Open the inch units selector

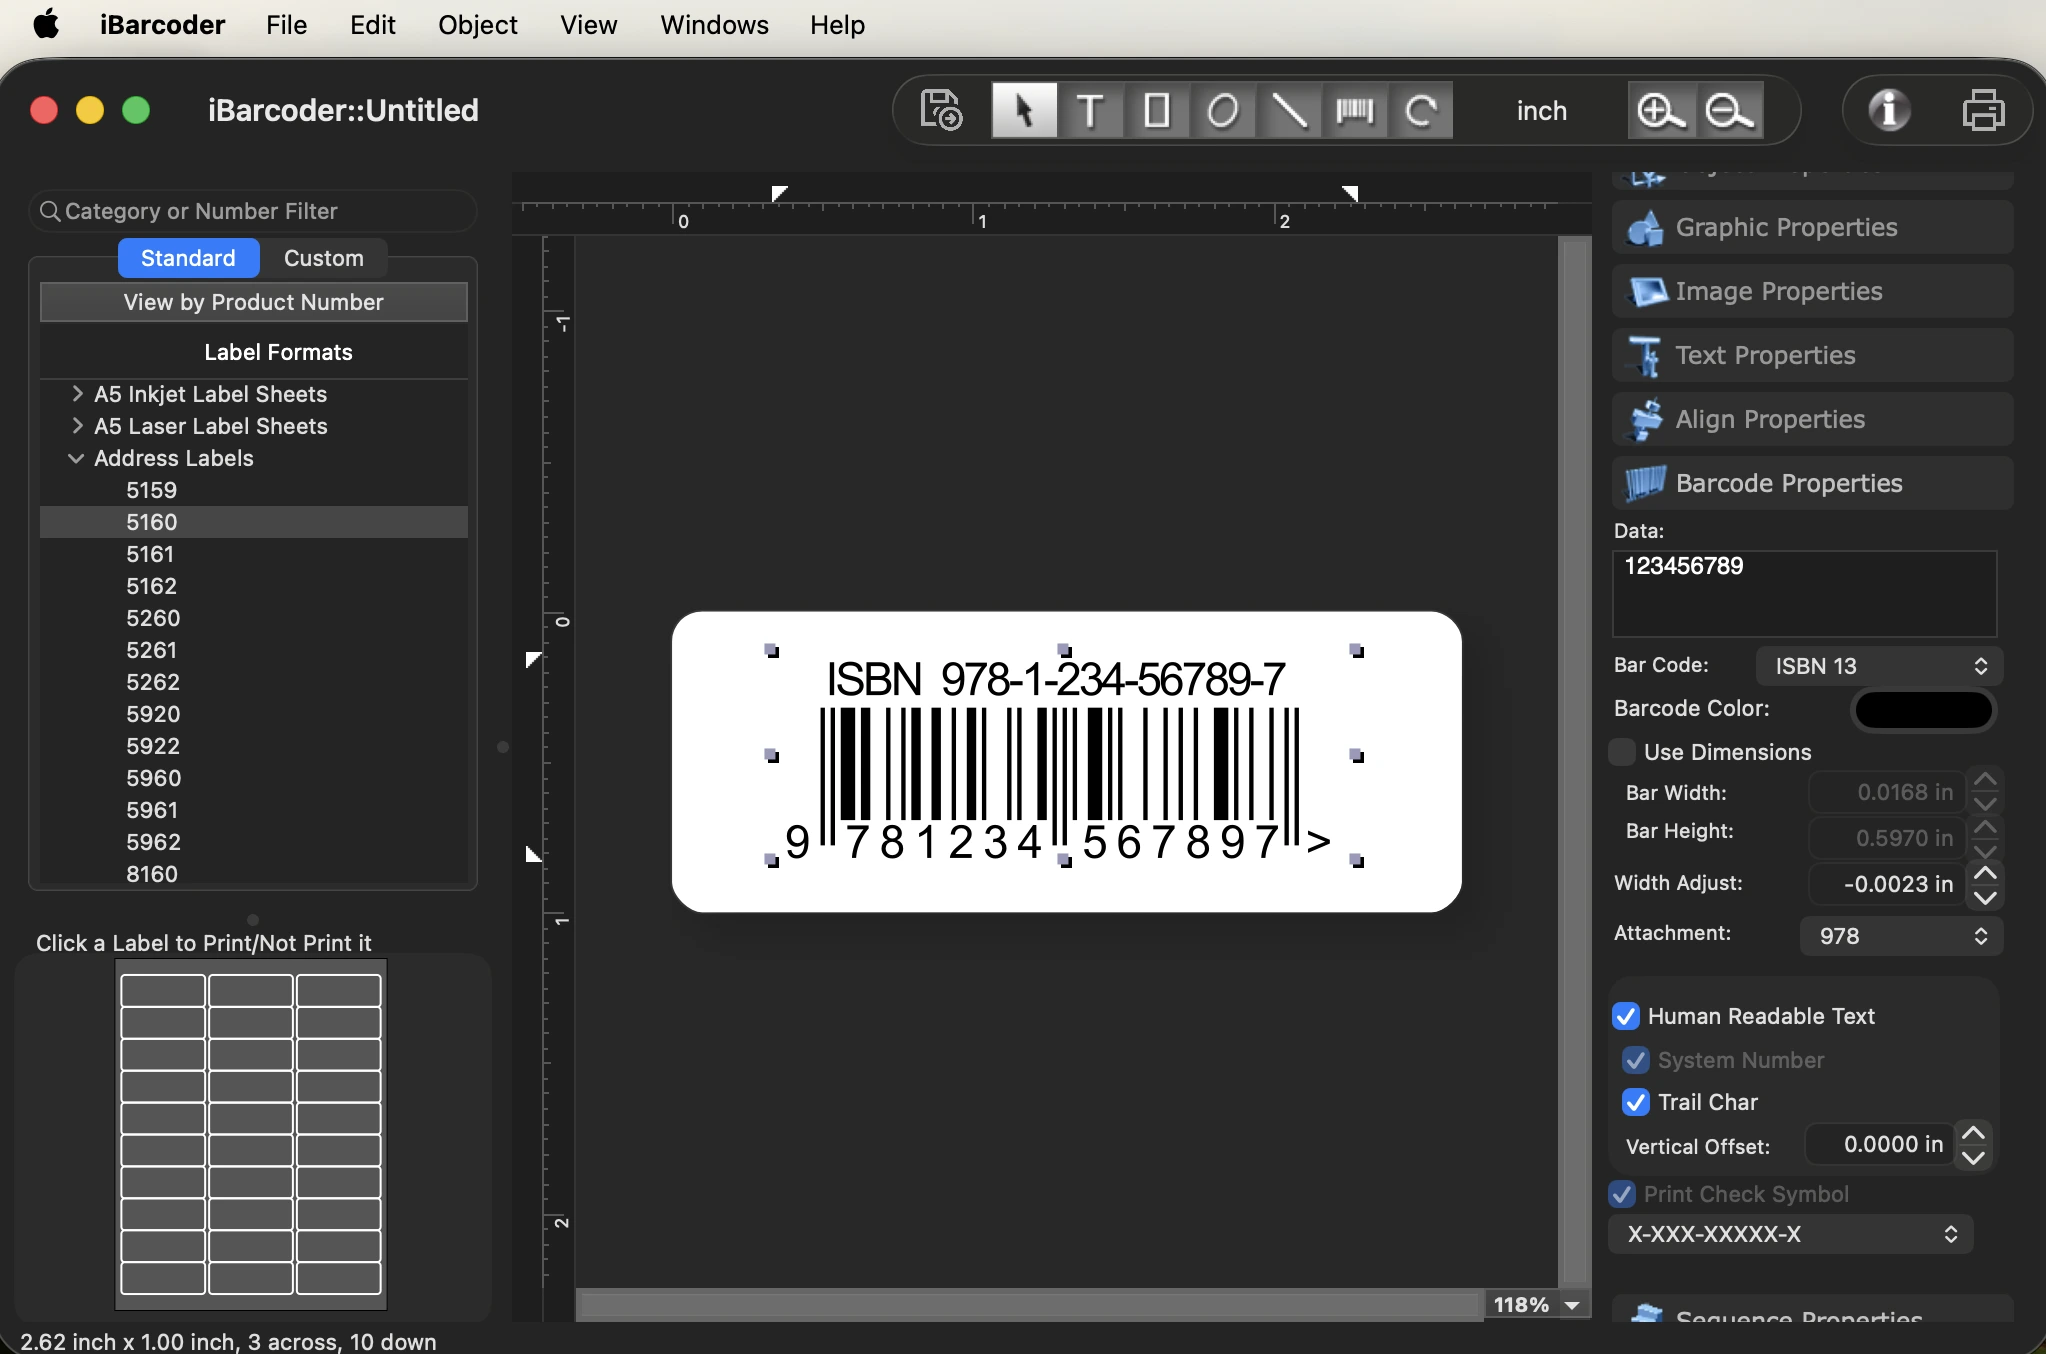tap(1541, 111)
